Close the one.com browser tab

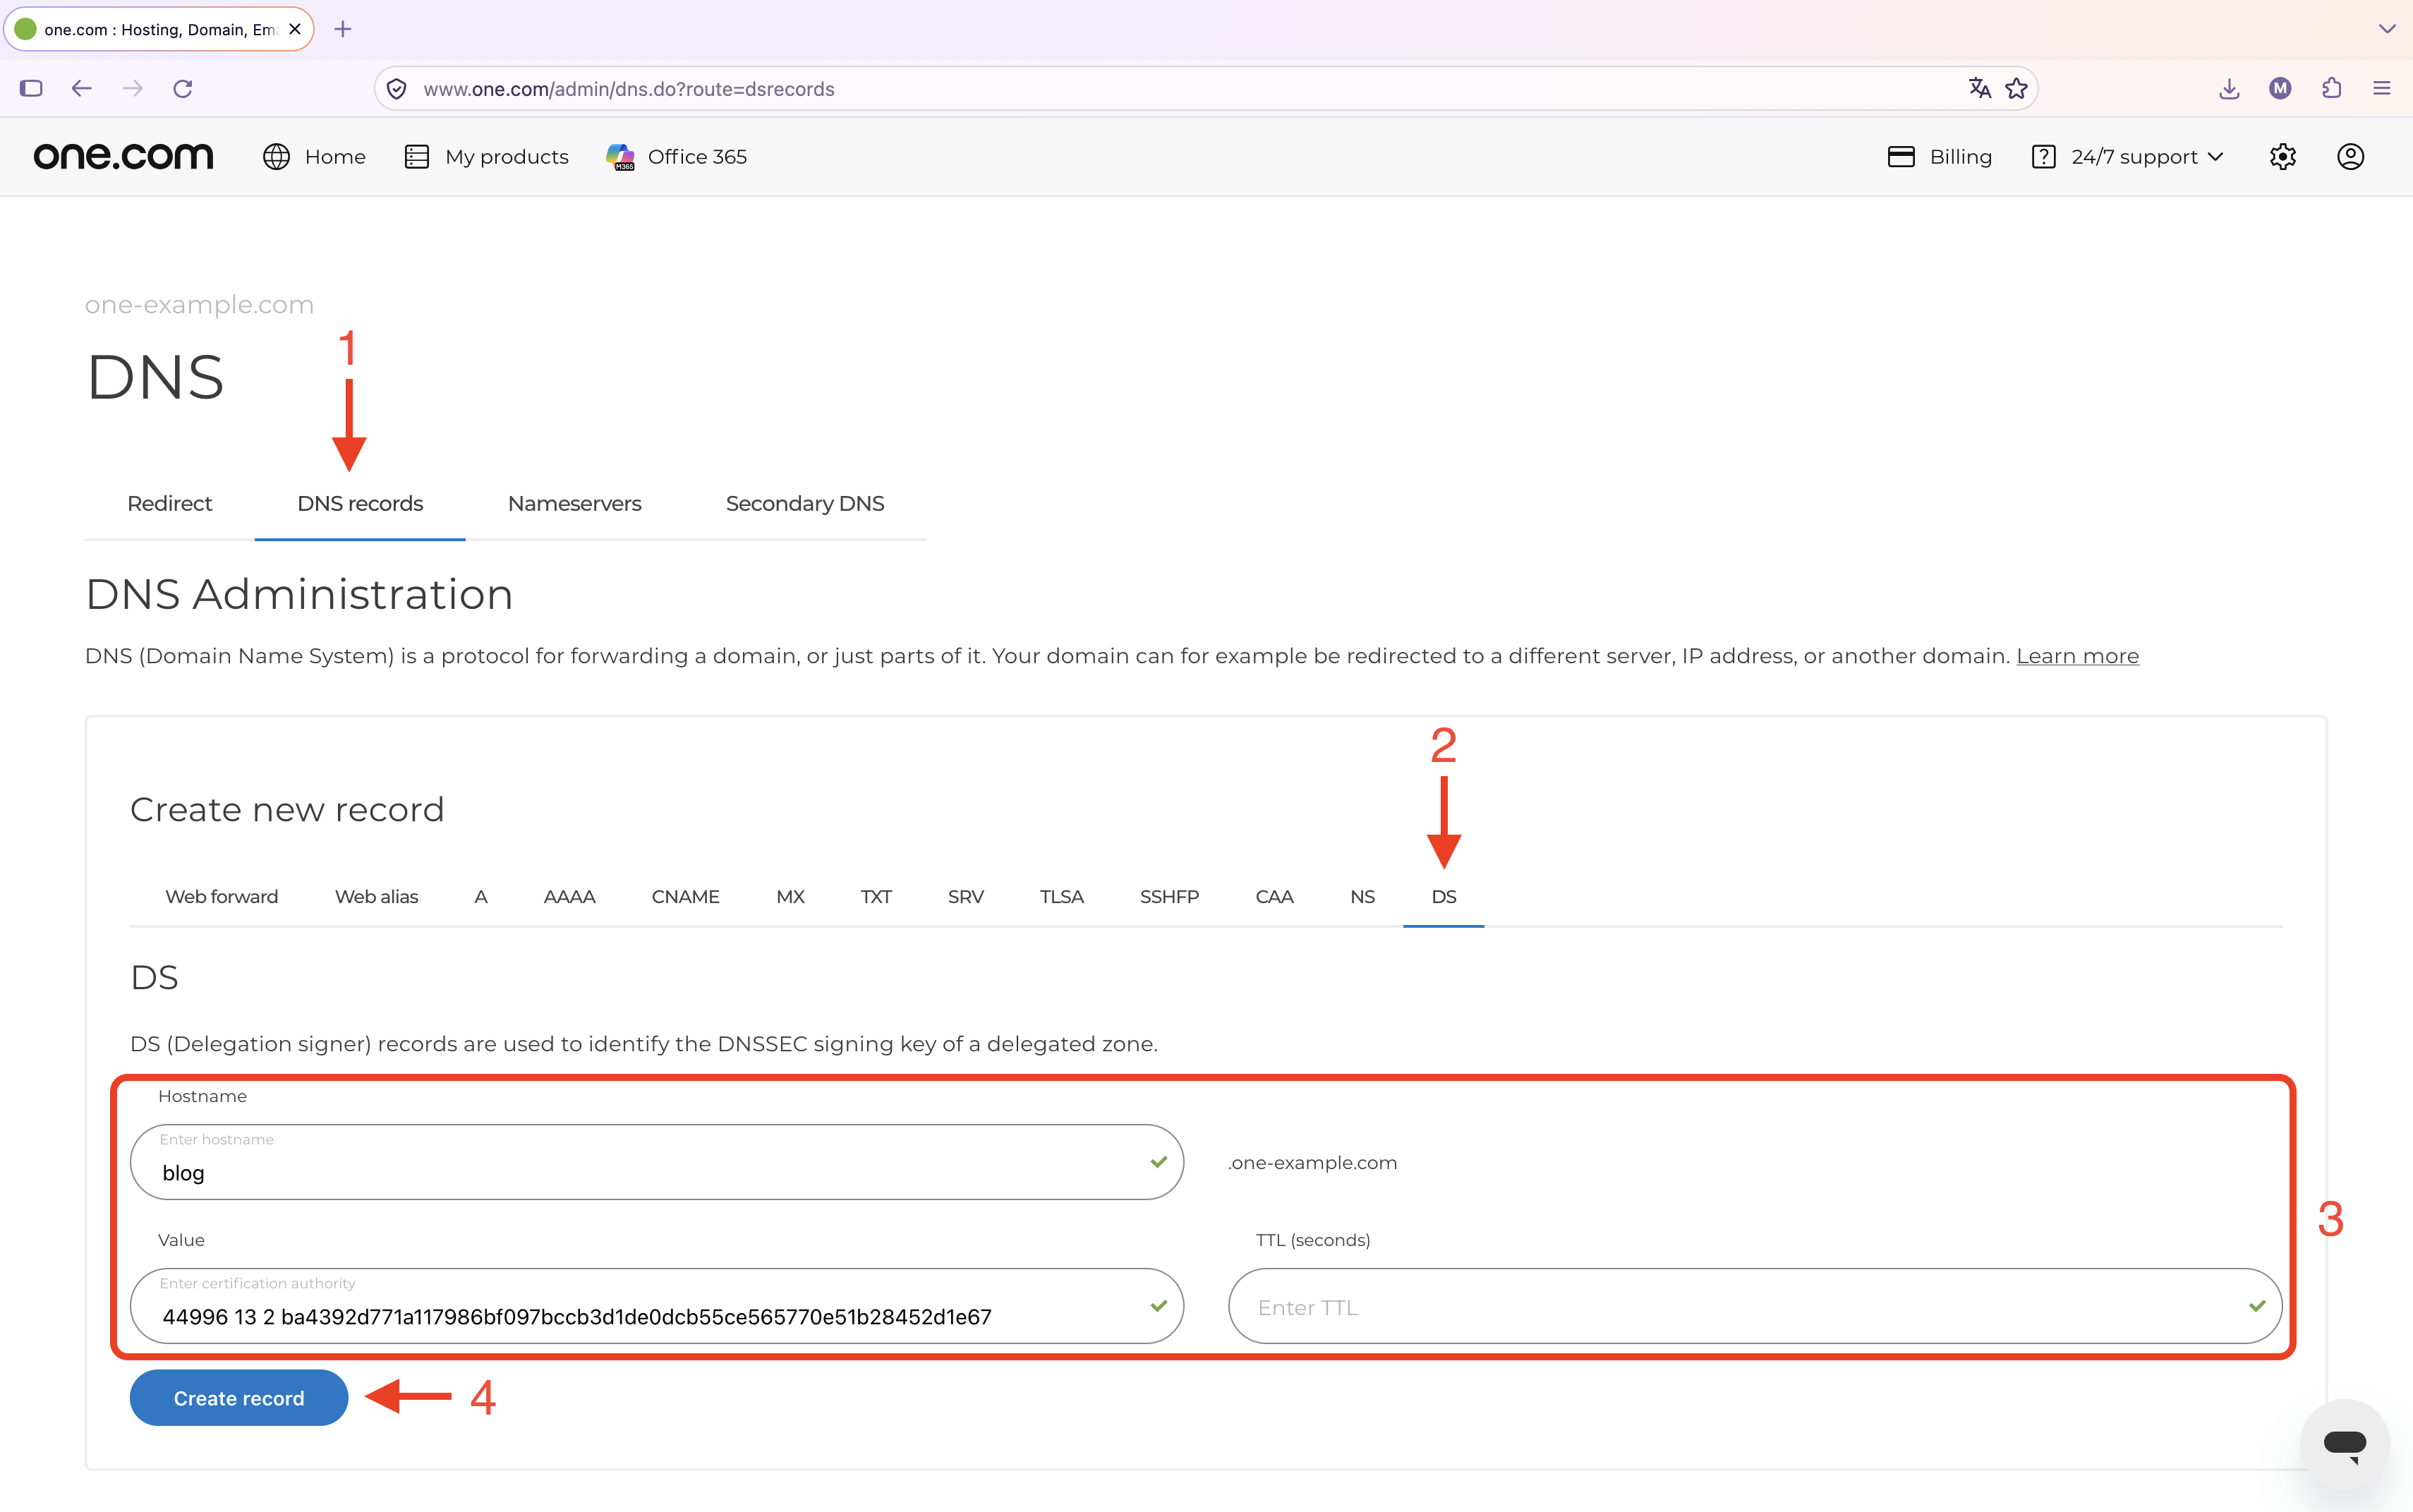pyautogui.click(x=294, y=29)
